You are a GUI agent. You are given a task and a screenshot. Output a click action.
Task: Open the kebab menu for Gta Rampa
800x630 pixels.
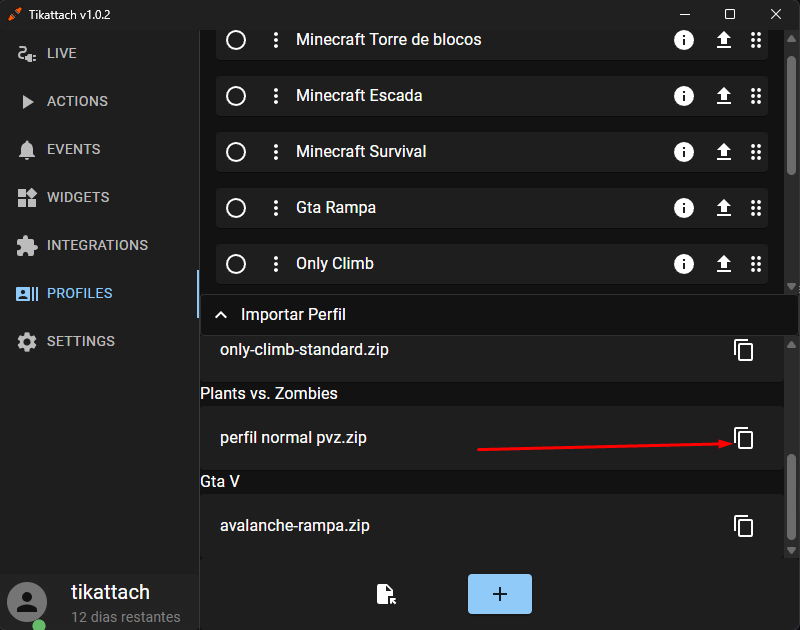point(276,208)
